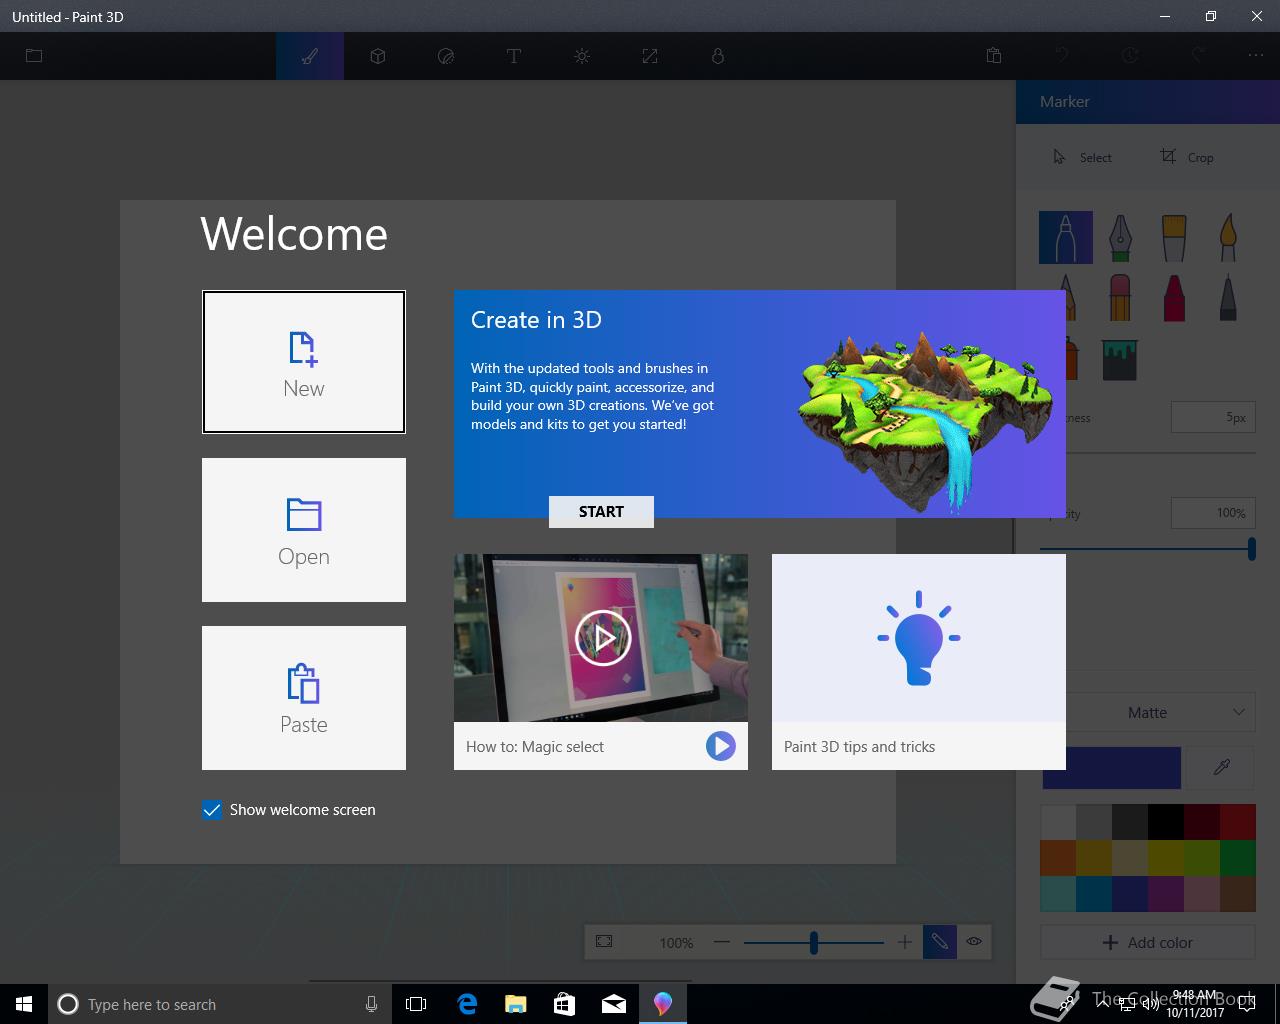
Task: Launch Microsoft Edge from taskbar
Action: tap(466, 1004)
